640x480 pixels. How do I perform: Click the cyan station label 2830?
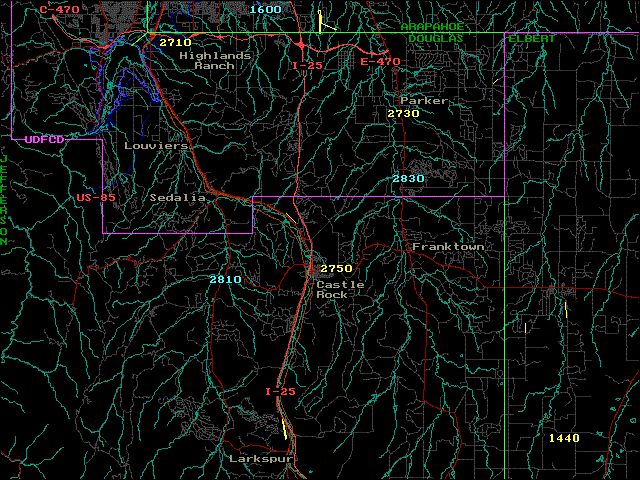(409, 178)
